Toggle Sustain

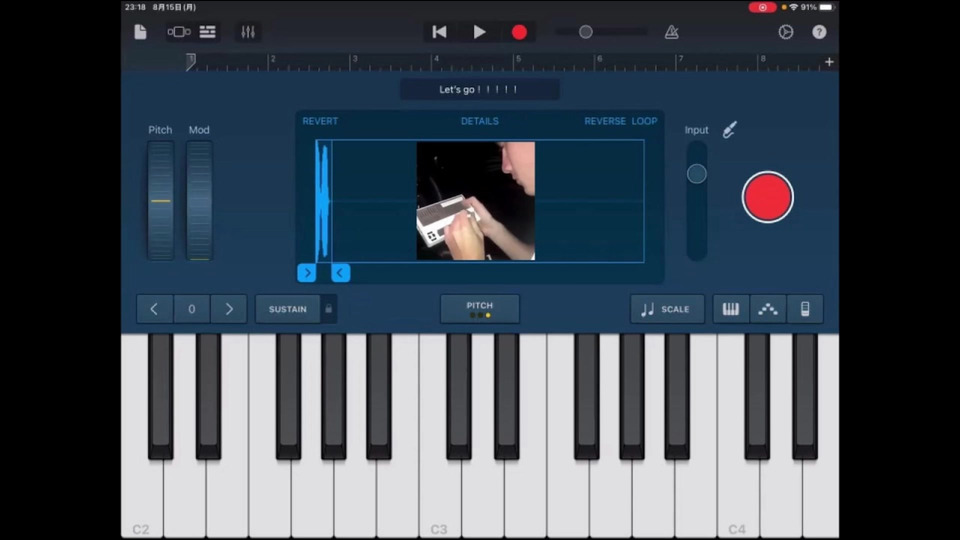pos(288,309)
